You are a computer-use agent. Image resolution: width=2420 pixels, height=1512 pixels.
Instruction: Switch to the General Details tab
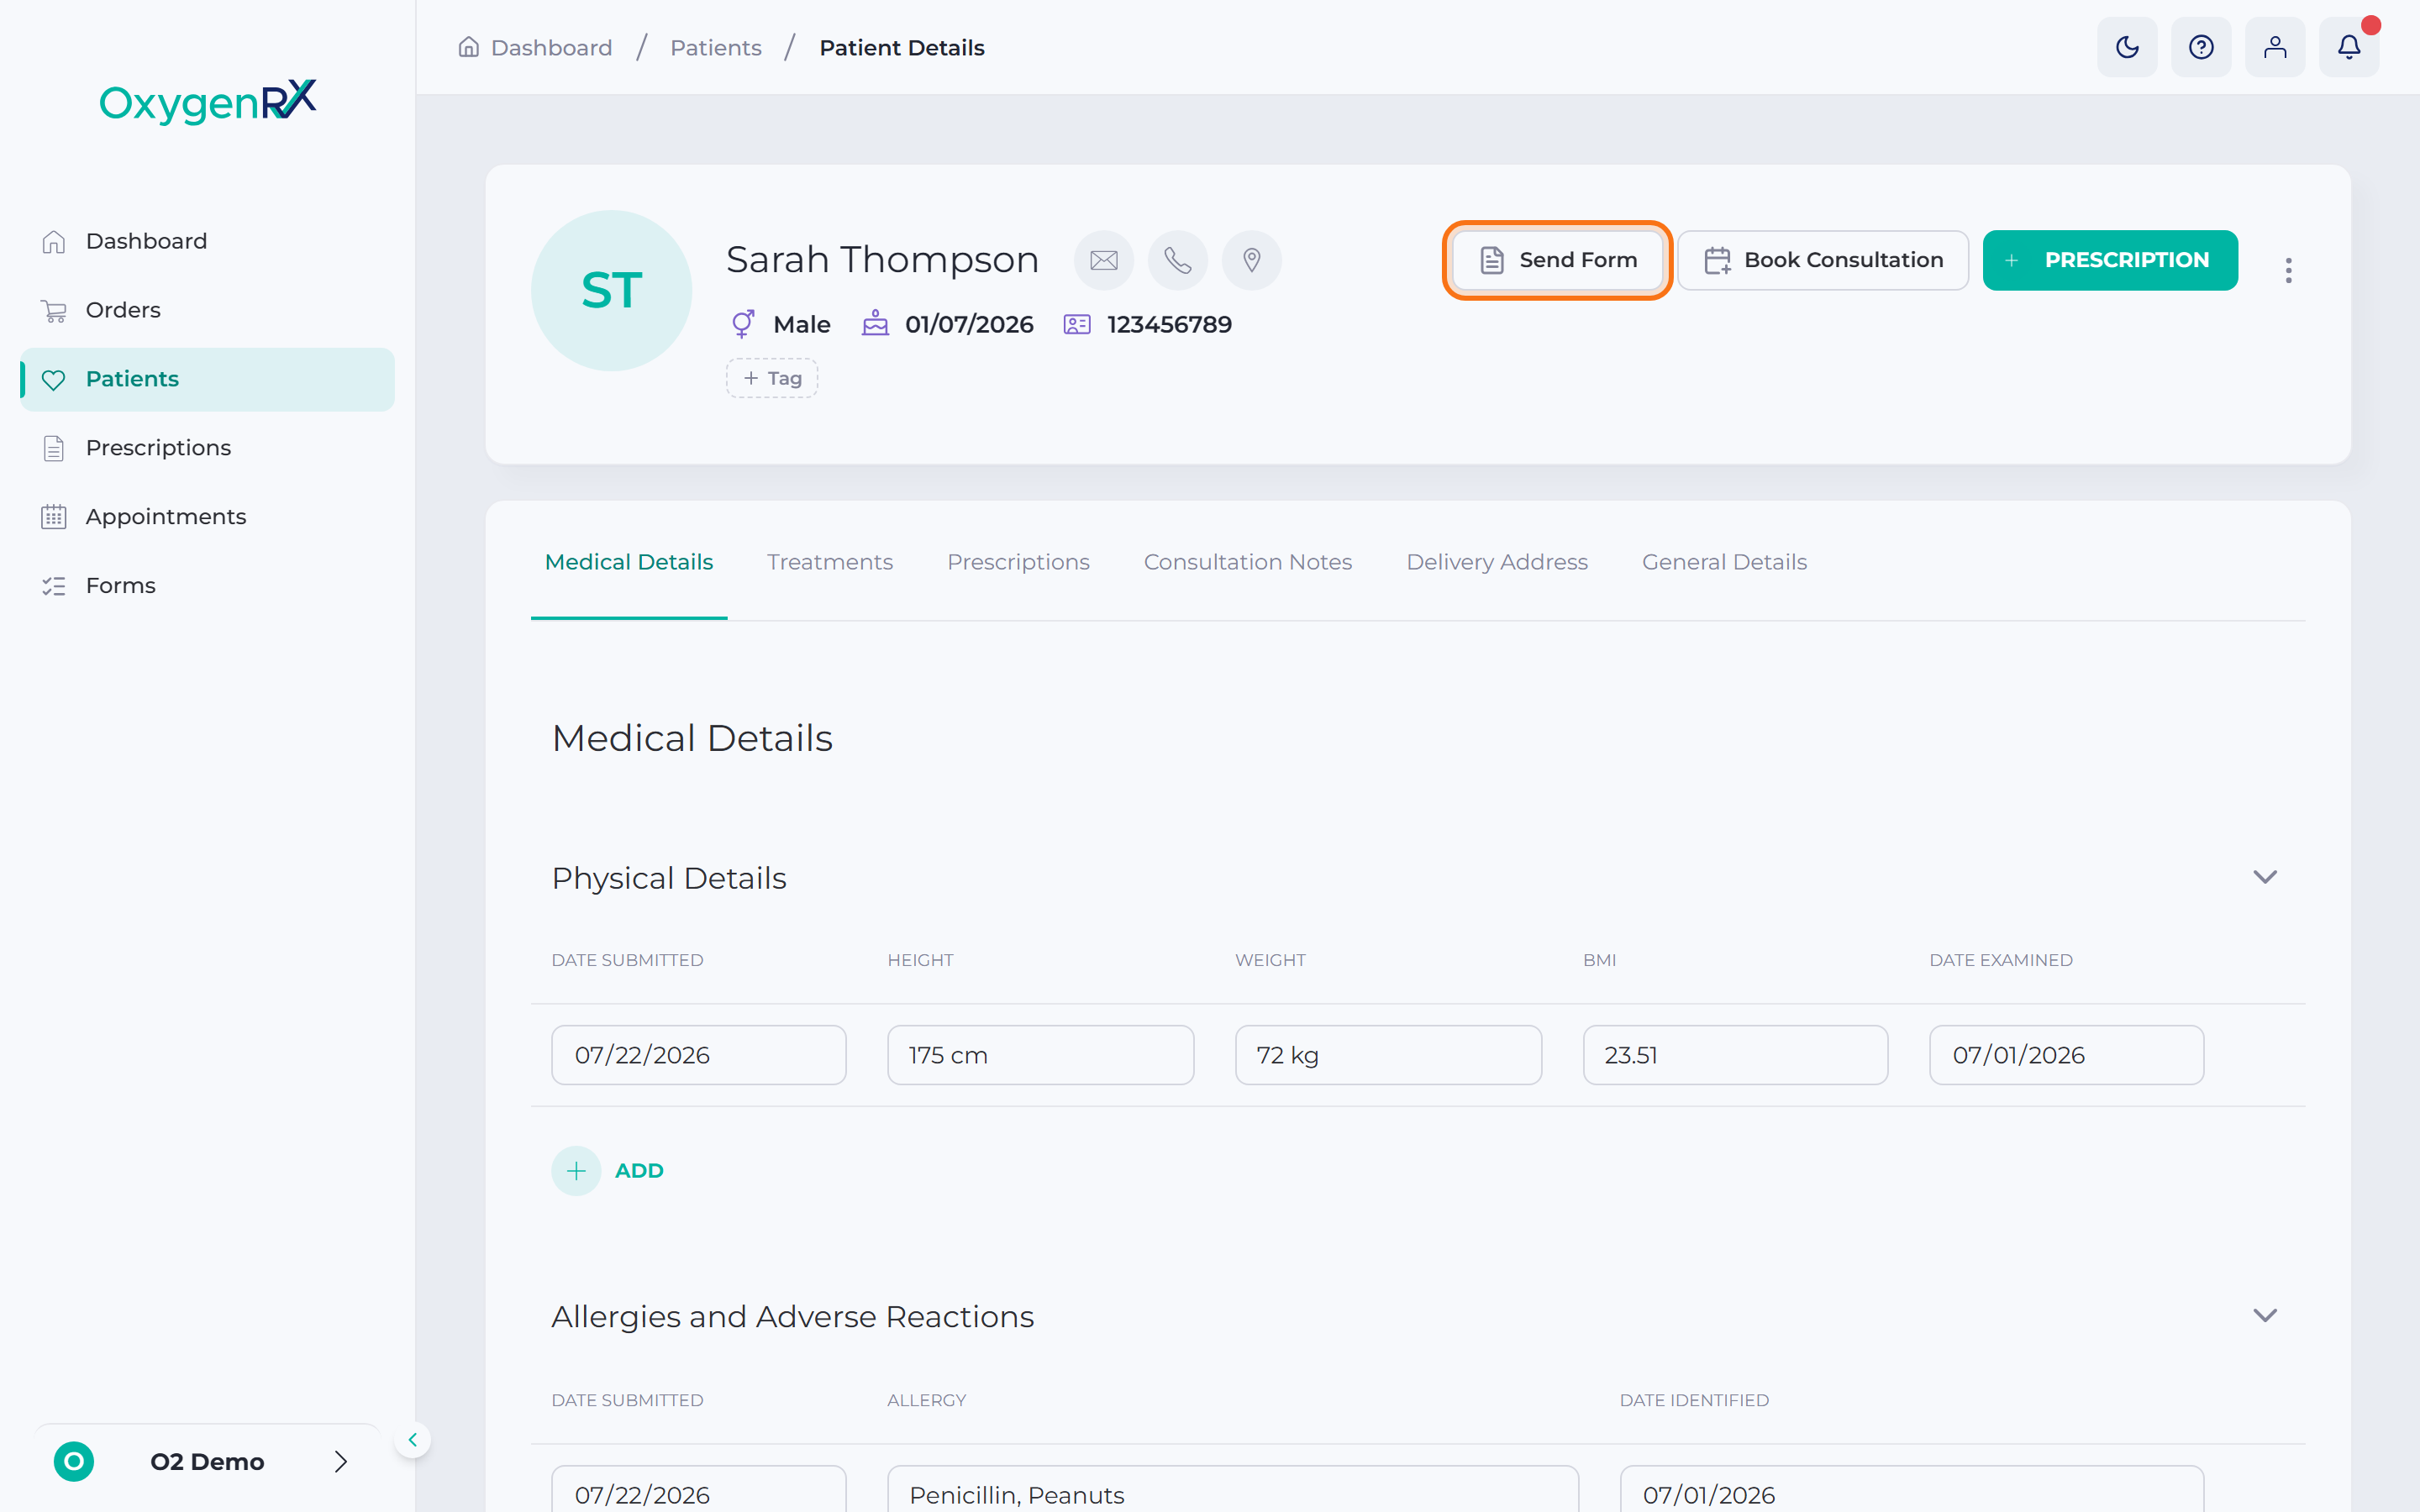(x=1724, y=562)
